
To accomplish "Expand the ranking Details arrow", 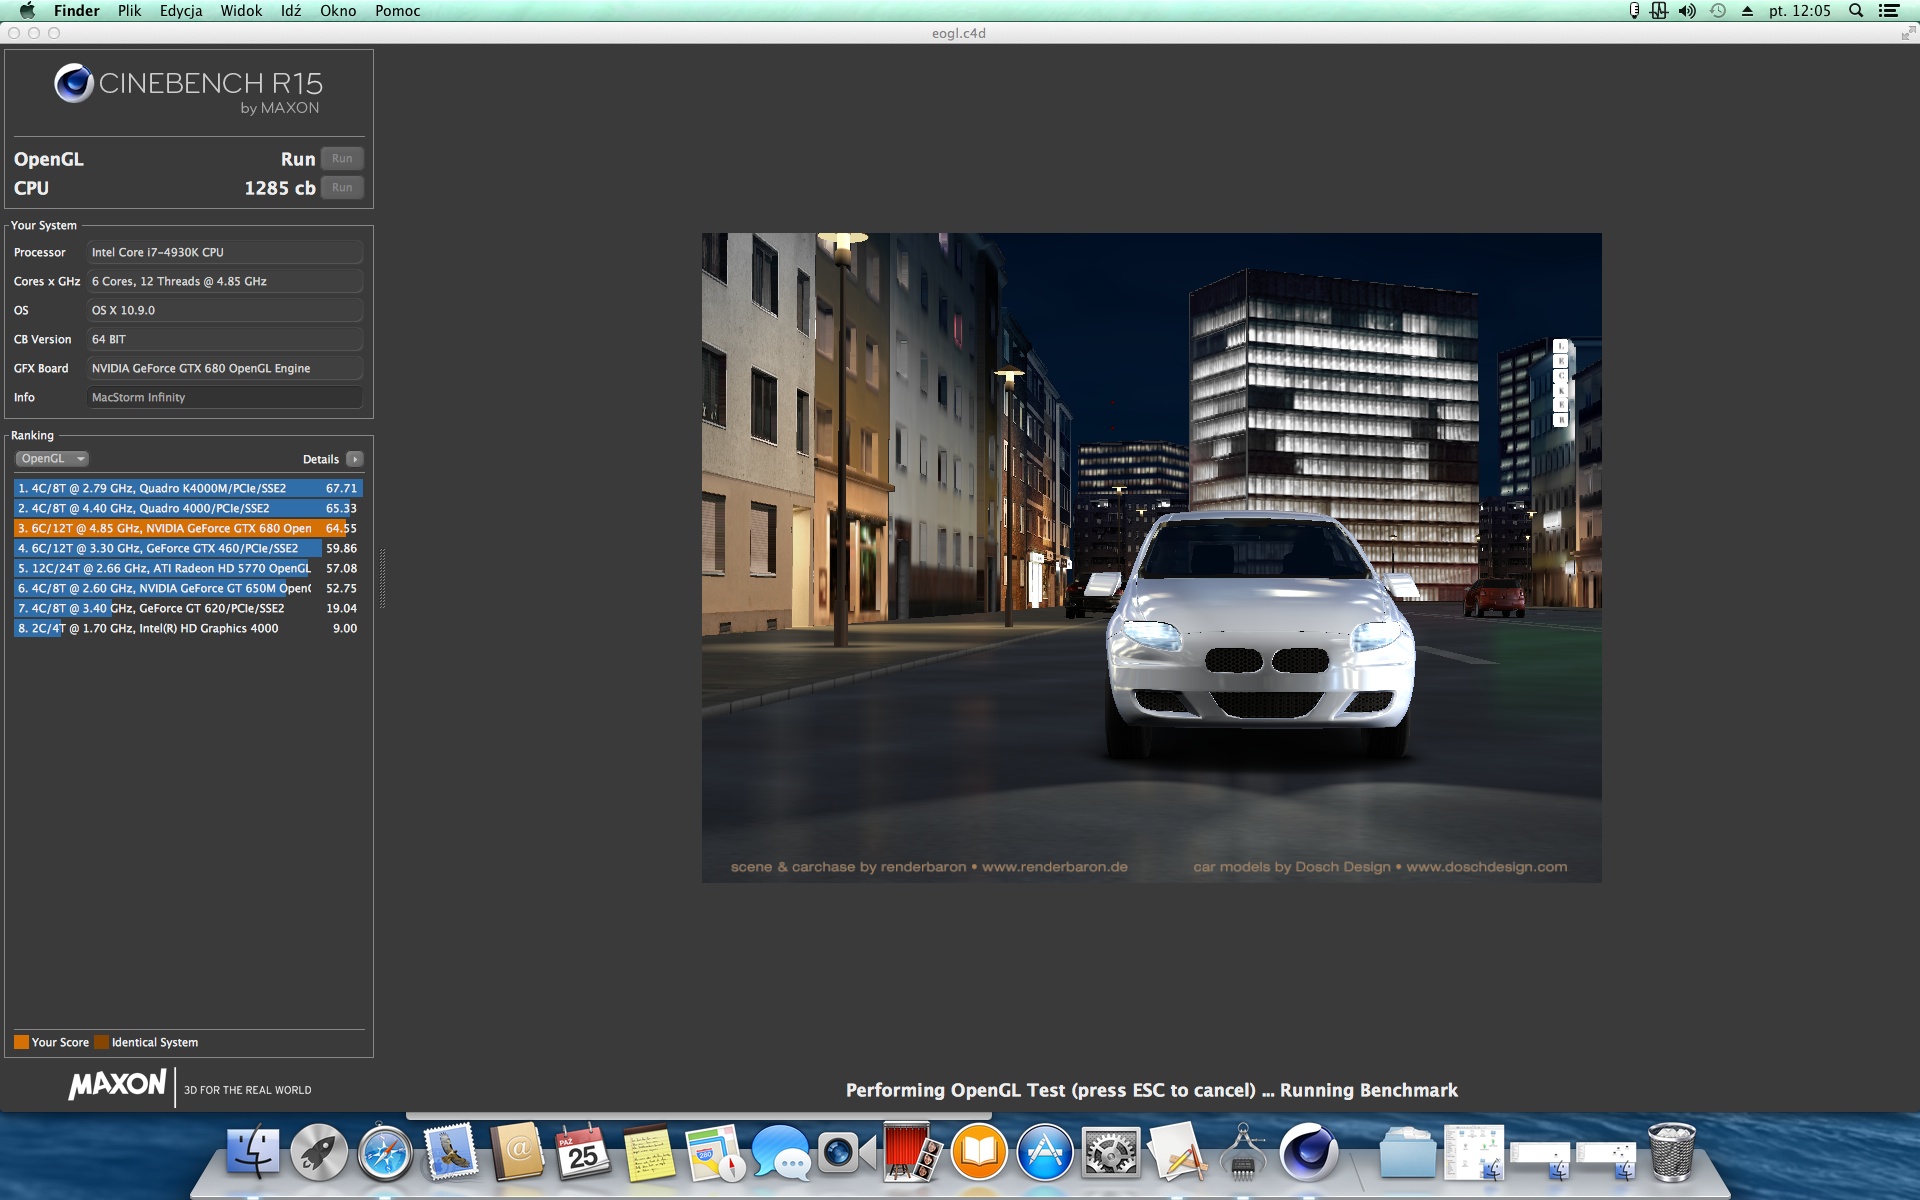I will (355, 459).
